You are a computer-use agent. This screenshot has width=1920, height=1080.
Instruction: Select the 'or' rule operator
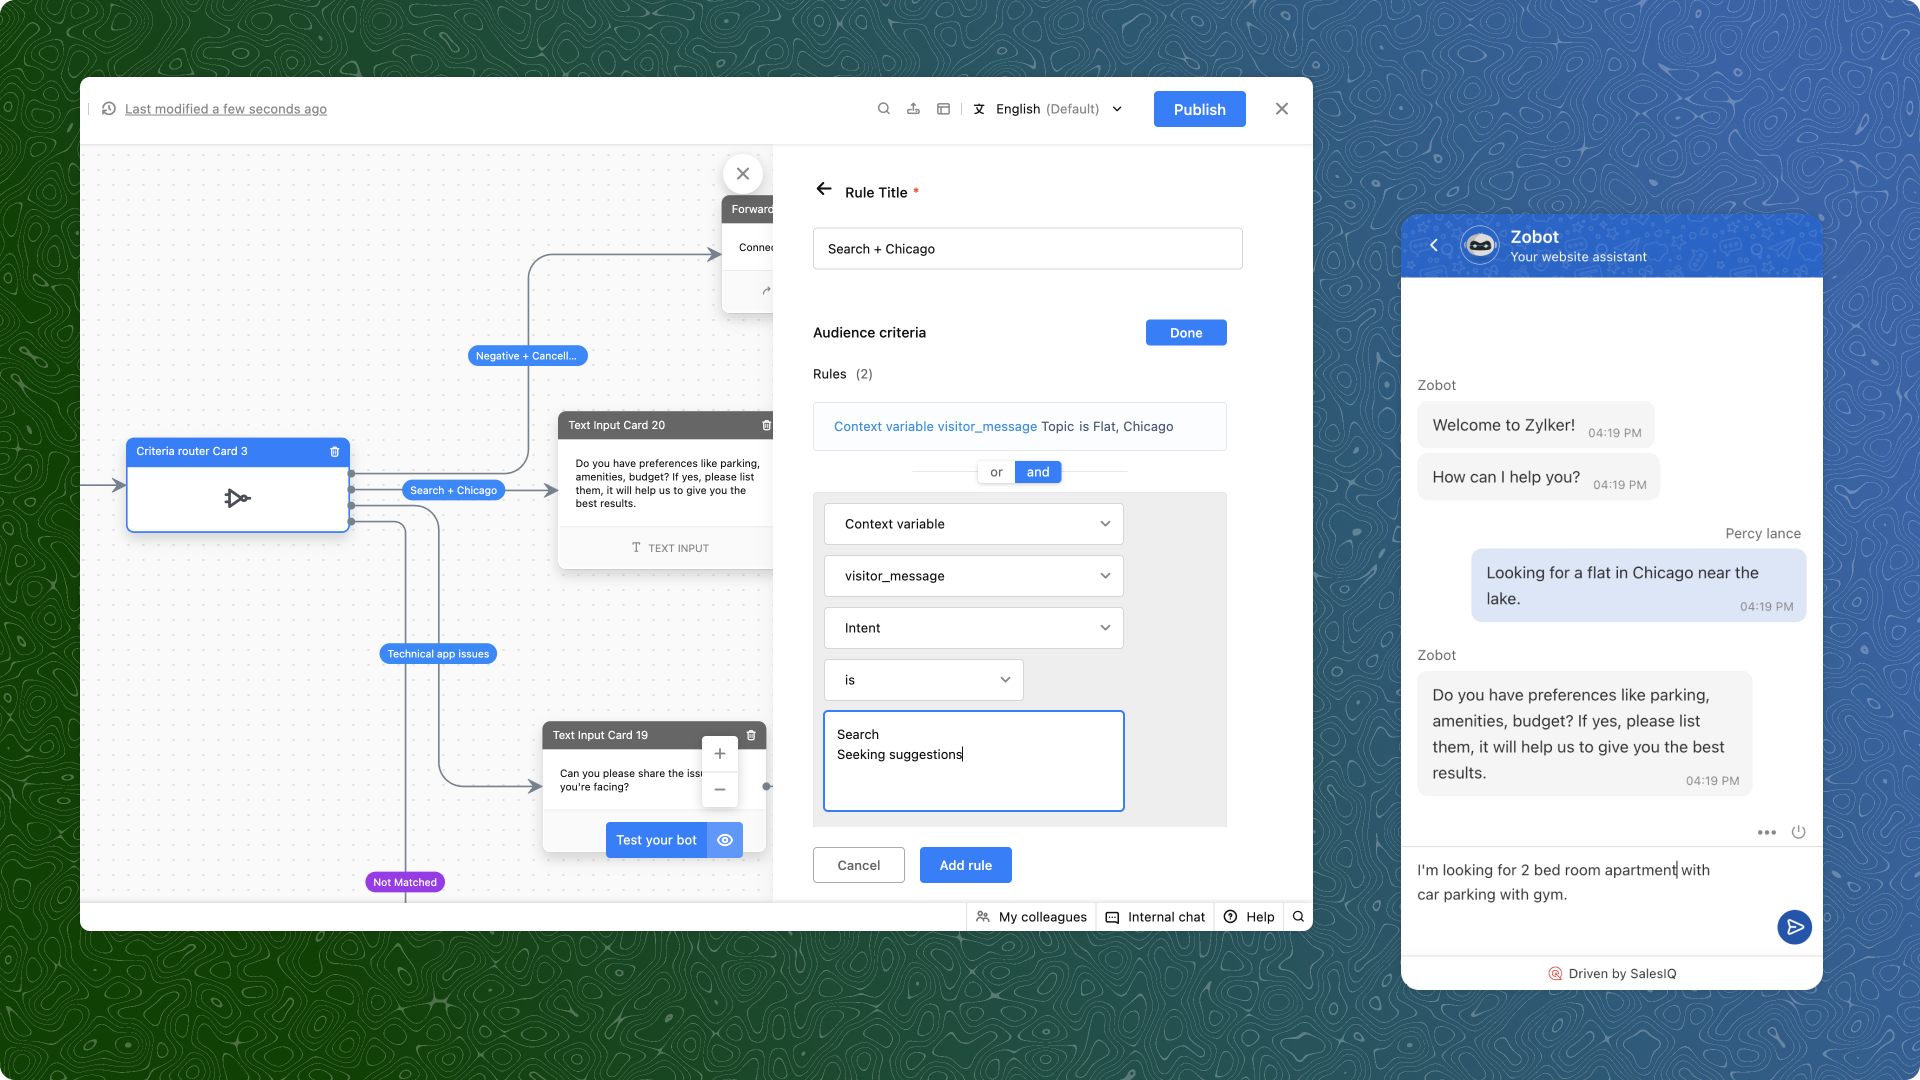996,472
